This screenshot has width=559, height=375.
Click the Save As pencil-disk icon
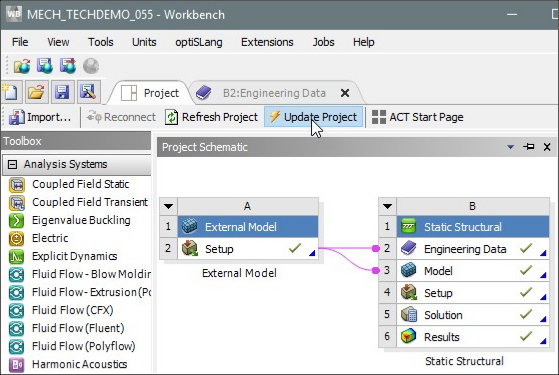point(88,92)
